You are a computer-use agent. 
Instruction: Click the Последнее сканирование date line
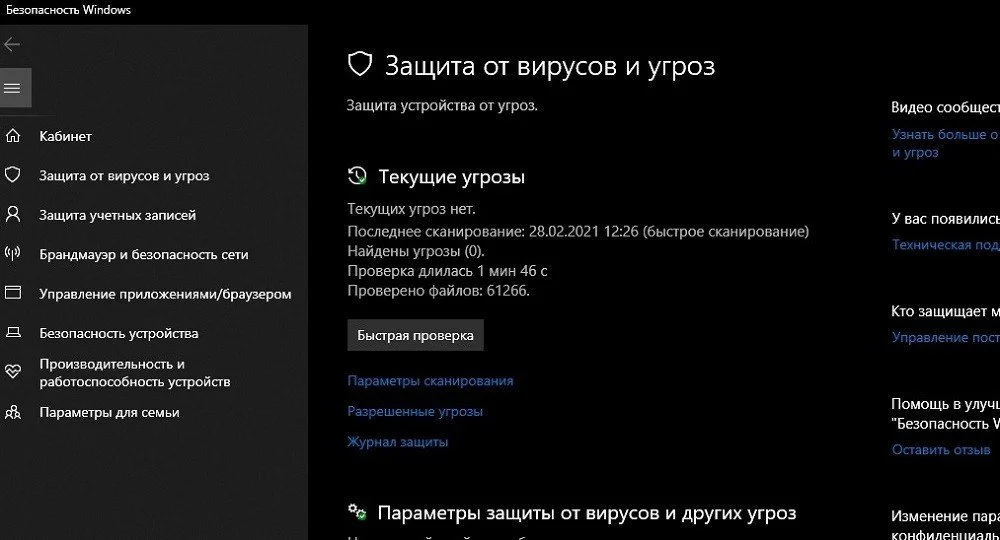pyautogui.click(x=578, y=231)
